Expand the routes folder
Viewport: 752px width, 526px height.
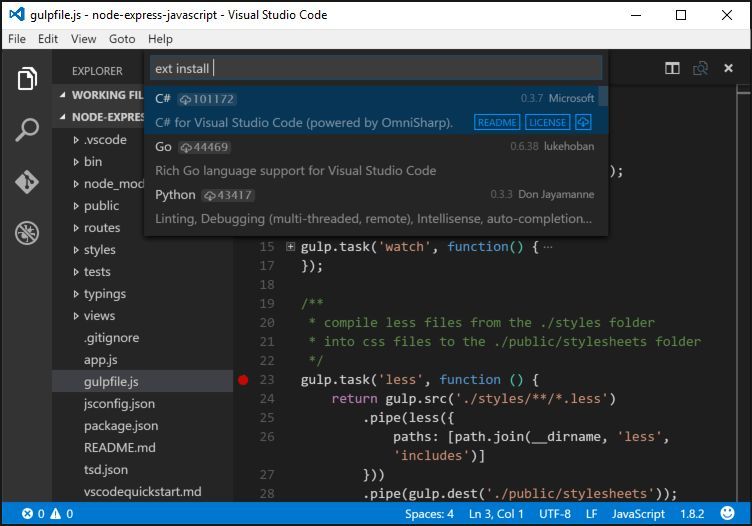[x=76, y=228]
